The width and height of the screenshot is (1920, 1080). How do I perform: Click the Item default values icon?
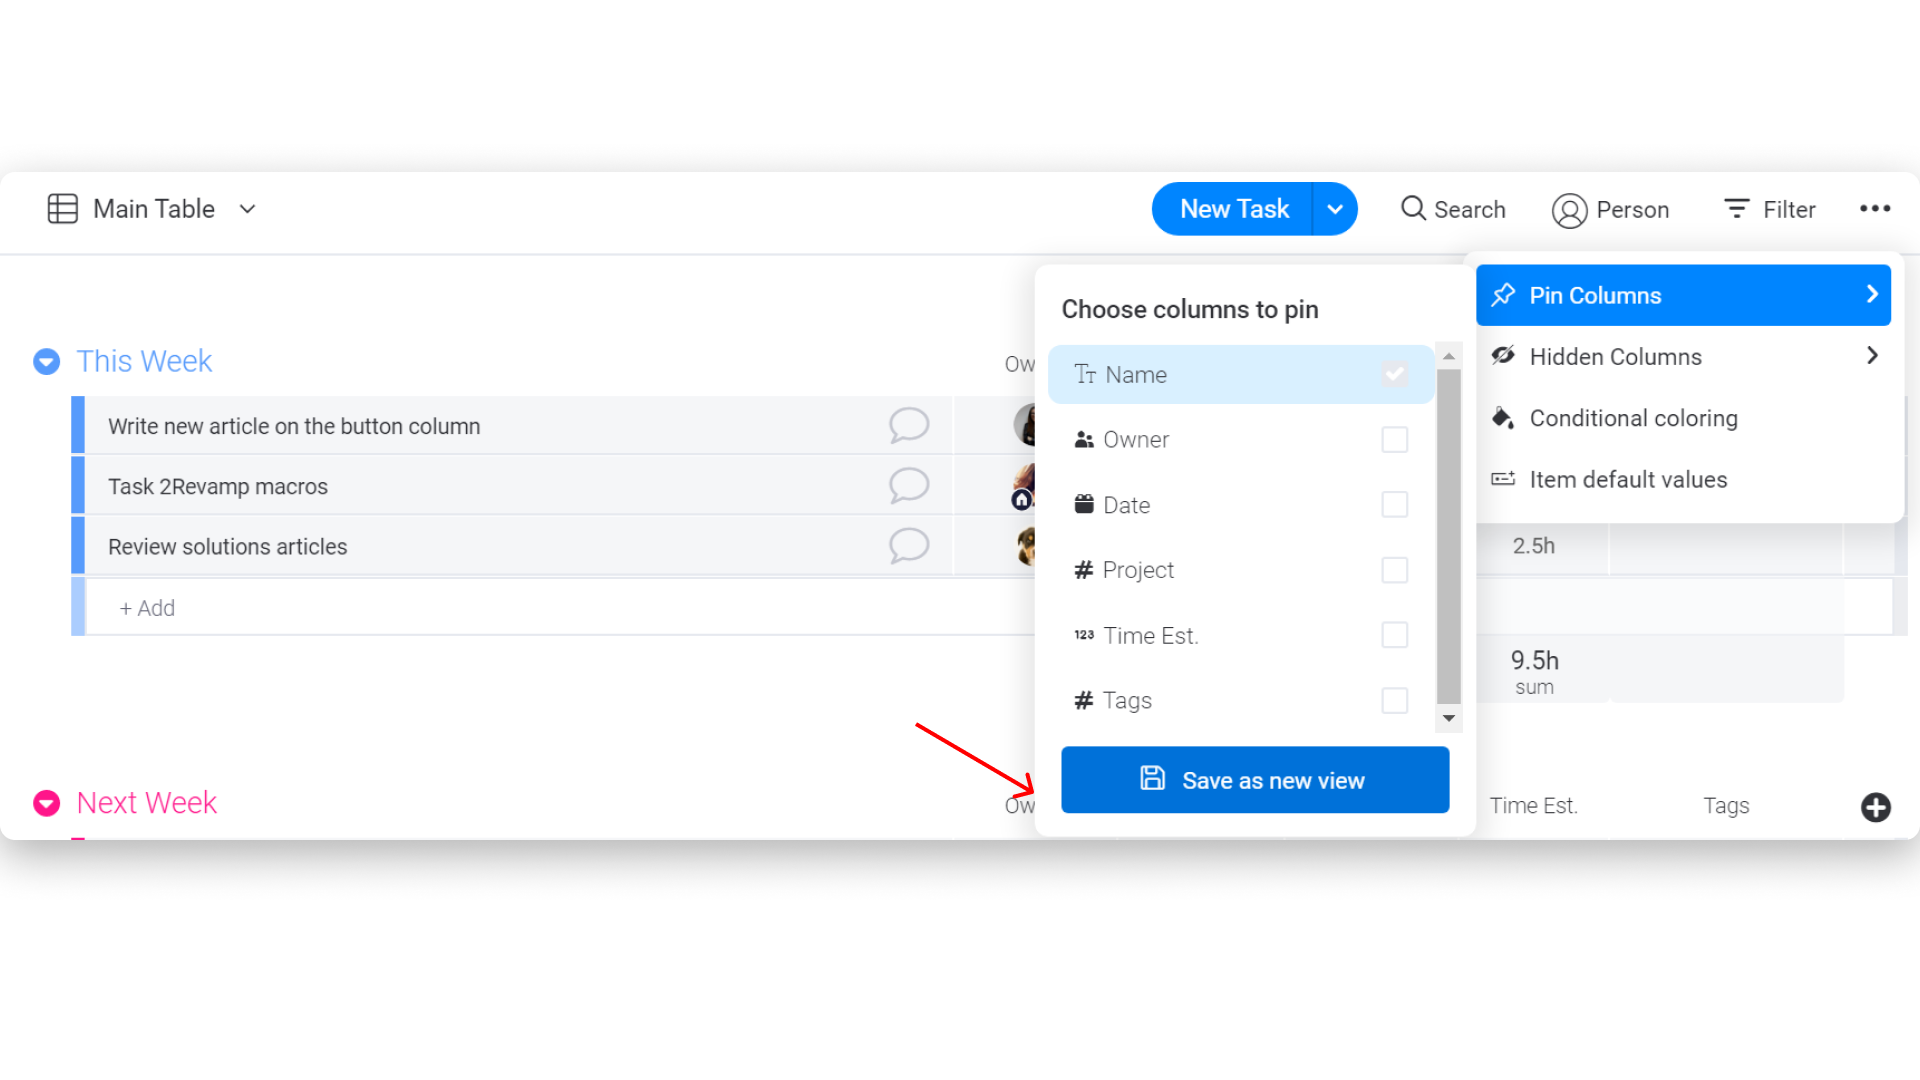coord(1503,479)
